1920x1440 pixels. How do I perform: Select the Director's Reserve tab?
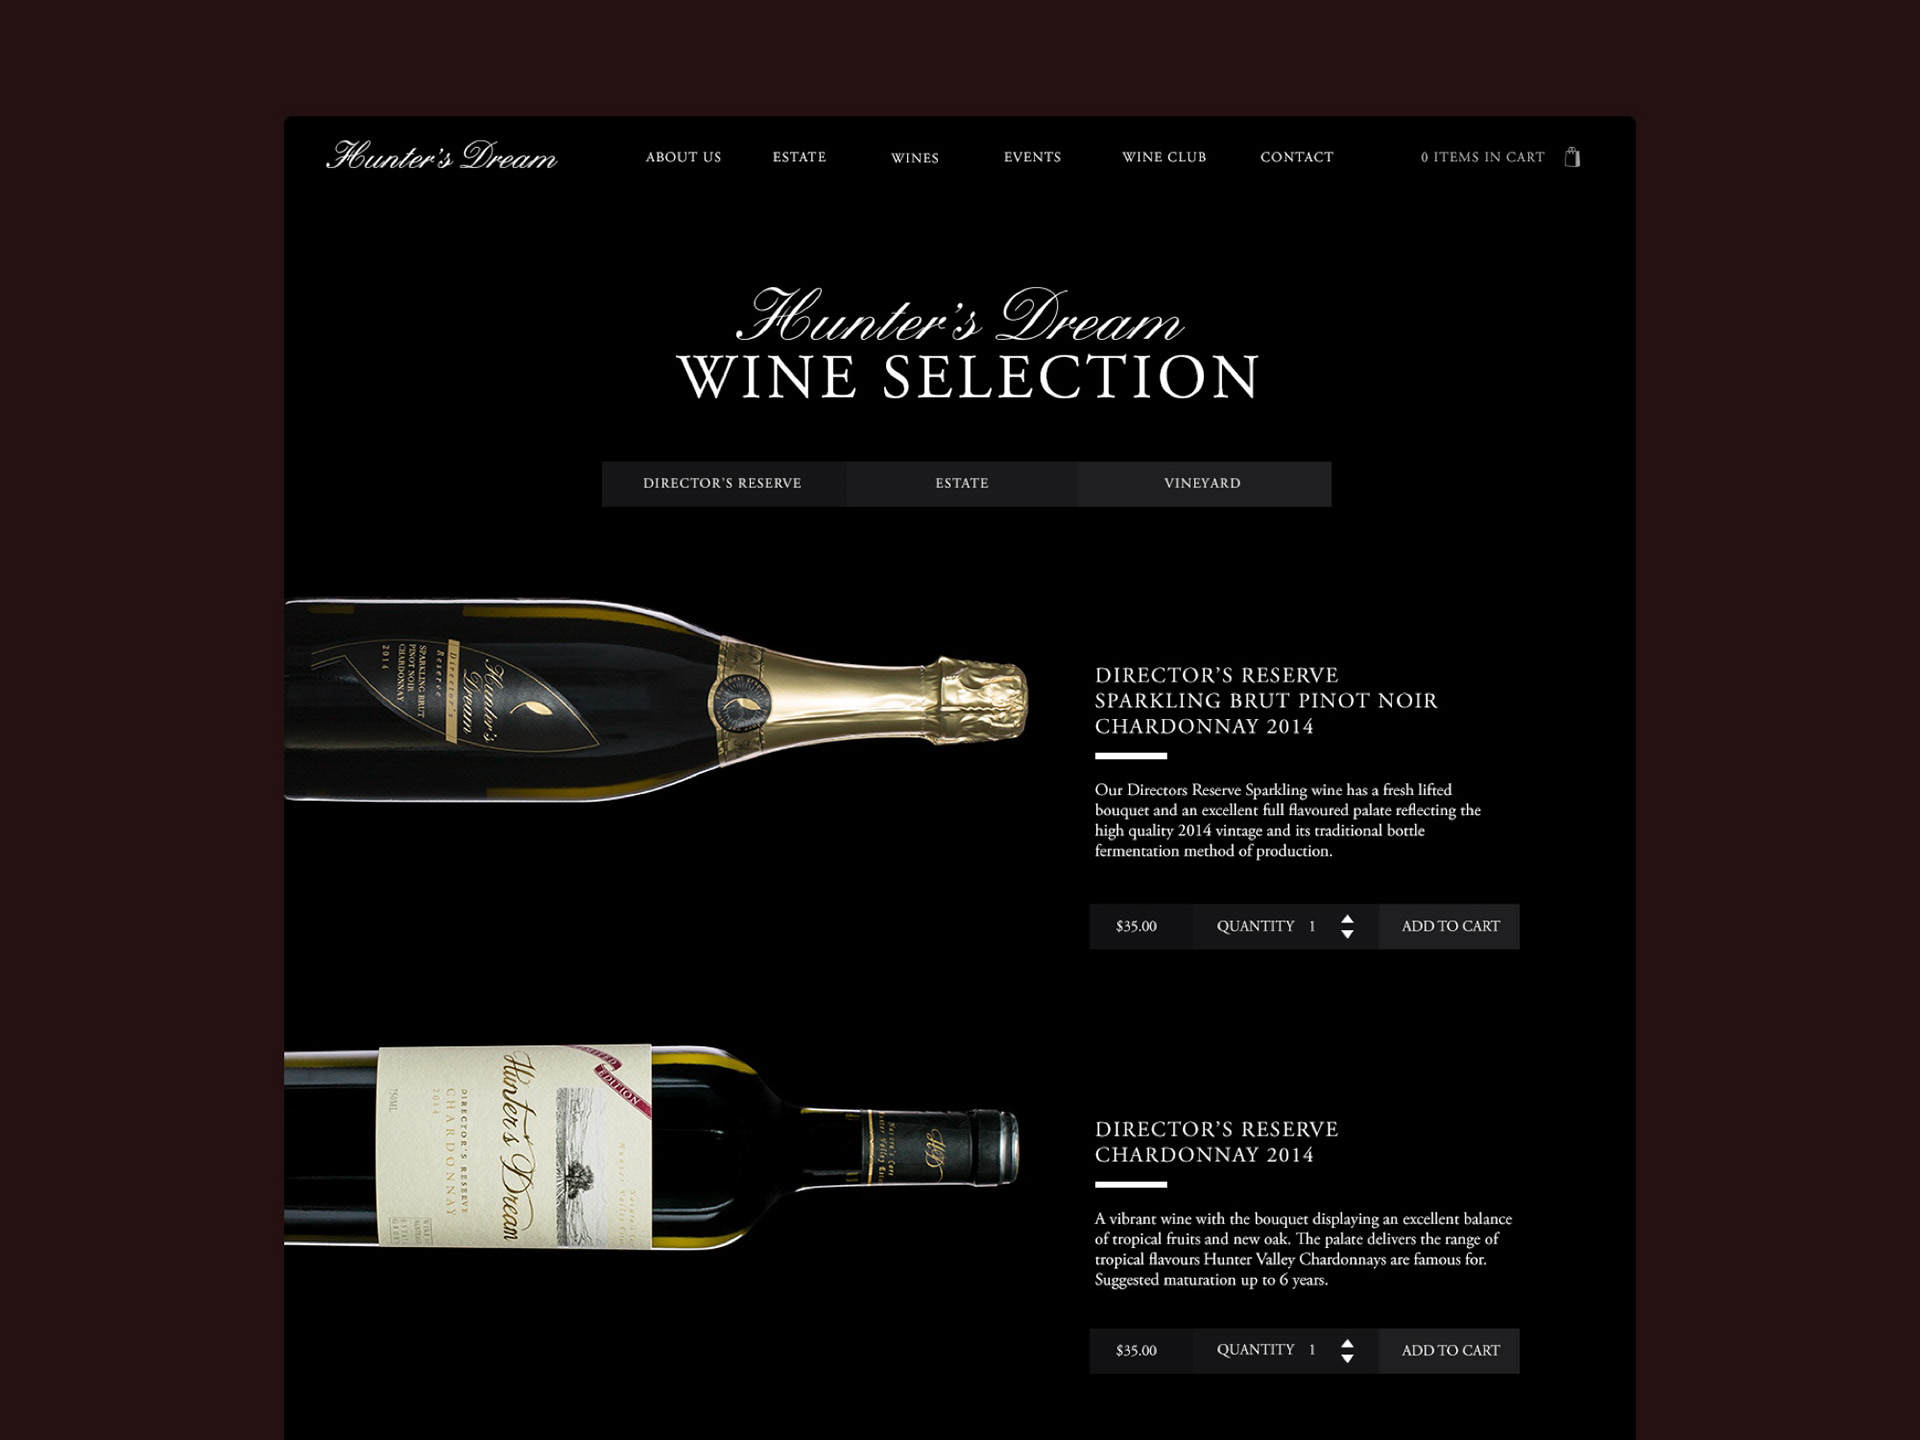(723, 484)
